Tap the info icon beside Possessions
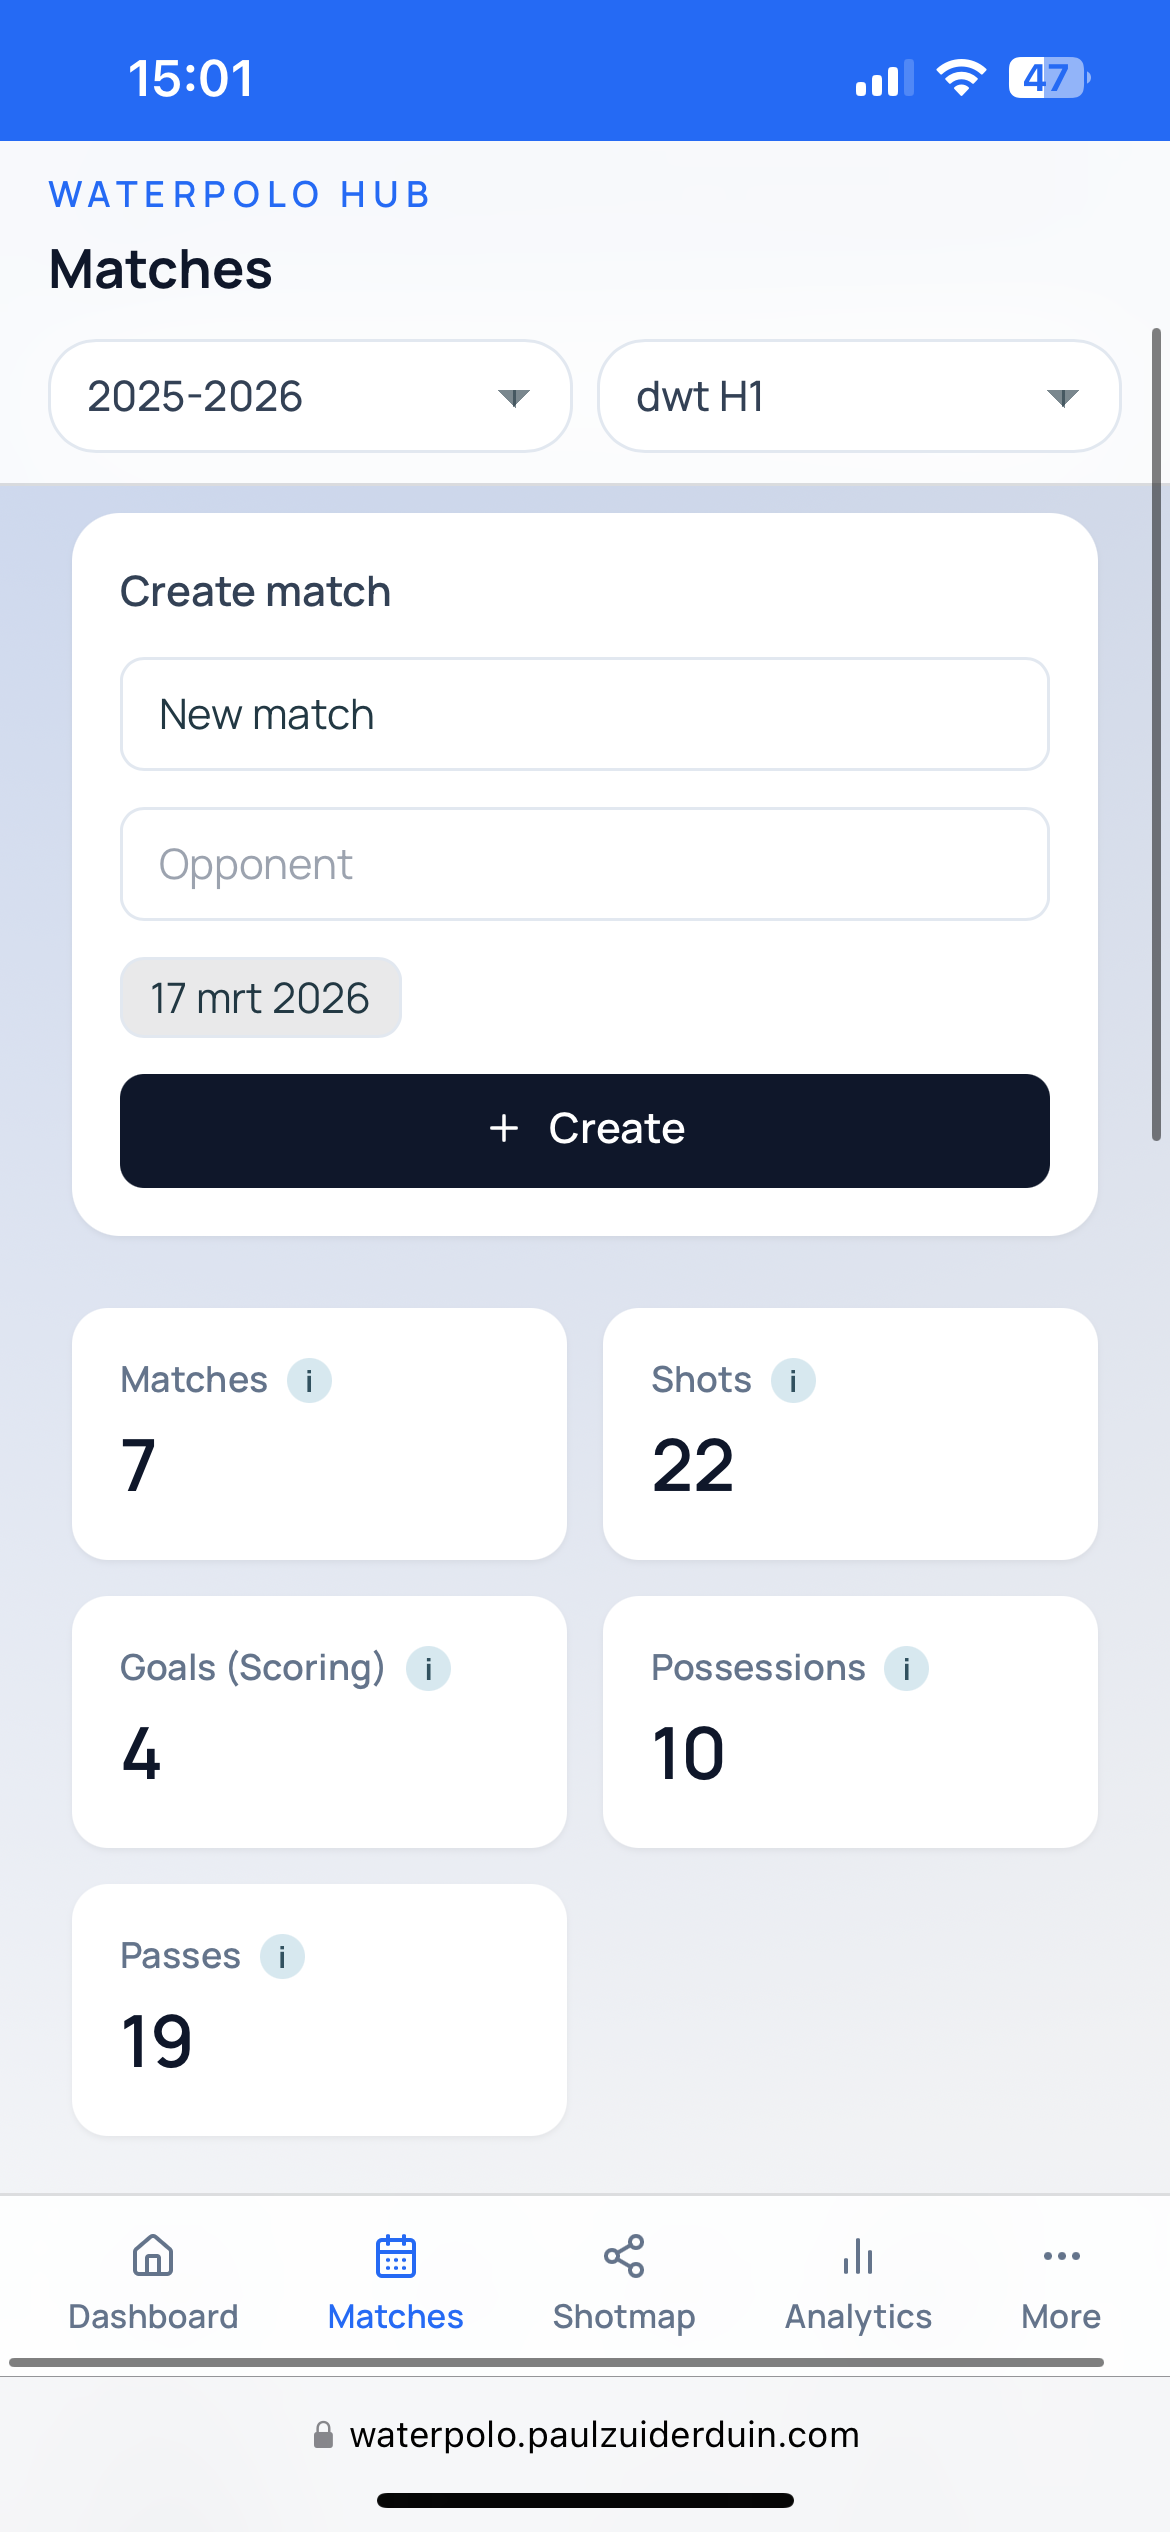The image size is (1170, 2532). click(x=906, y=1668)
